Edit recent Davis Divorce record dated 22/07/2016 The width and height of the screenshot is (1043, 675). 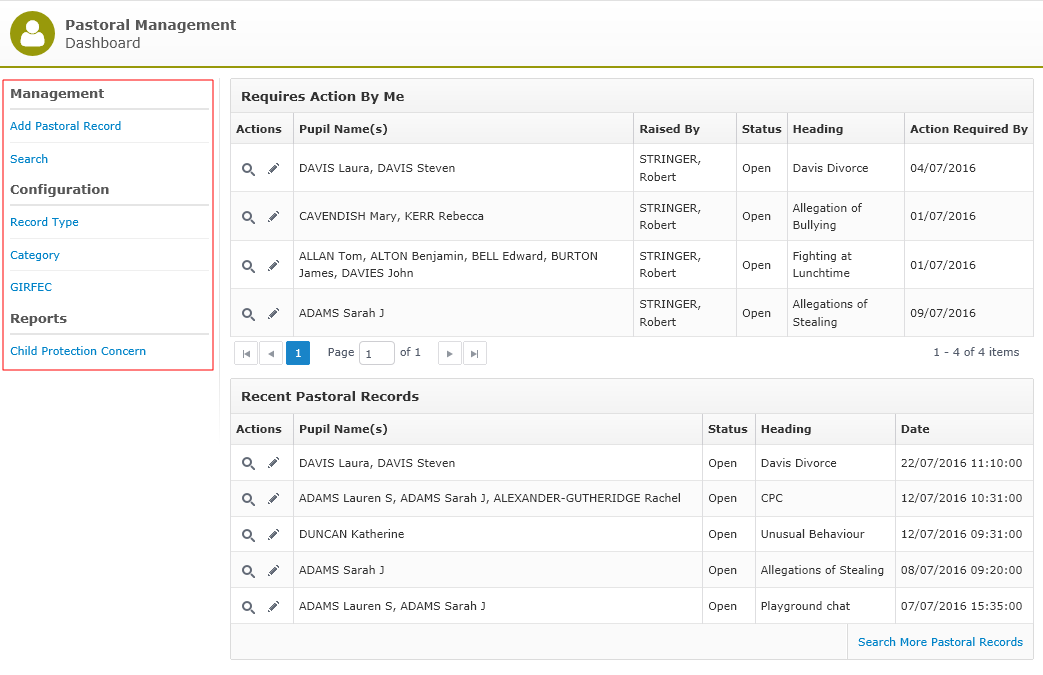click(273, 464)
